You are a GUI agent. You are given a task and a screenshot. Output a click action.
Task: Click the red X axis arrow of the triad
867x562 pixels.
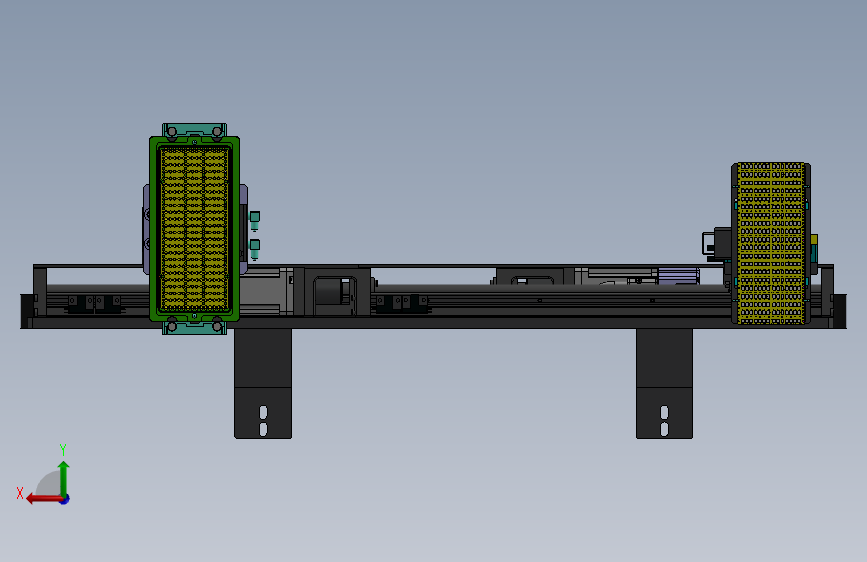pyautogui.click(x=44, y=499)
